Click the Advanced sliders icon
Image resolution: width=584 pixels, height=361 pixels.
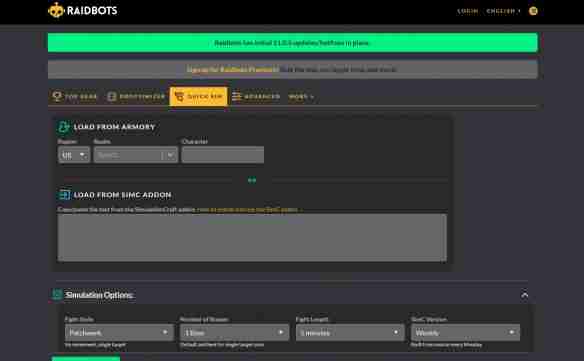tap(236, 96)
